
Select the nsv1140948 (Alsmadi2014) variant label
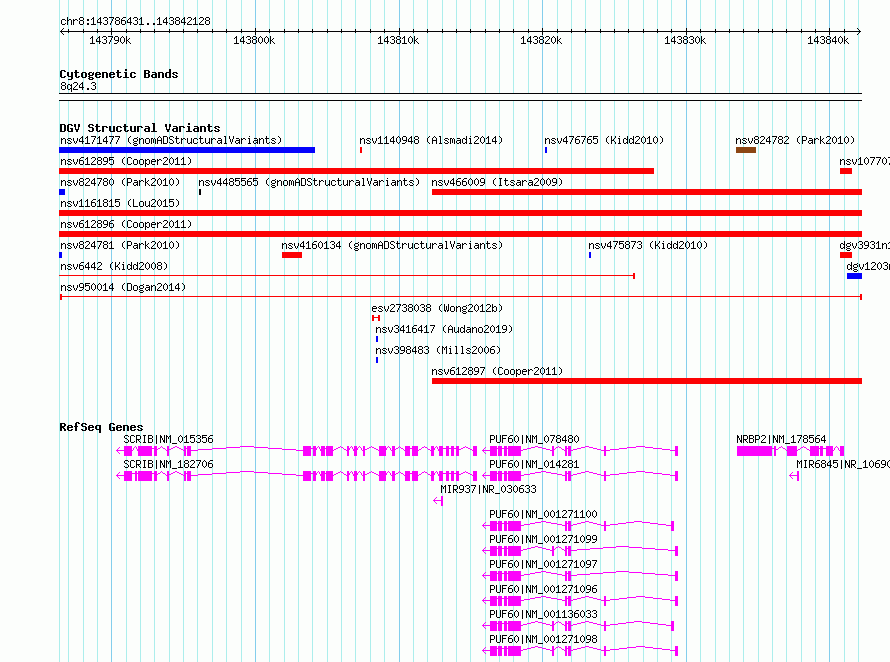[431, 140]
